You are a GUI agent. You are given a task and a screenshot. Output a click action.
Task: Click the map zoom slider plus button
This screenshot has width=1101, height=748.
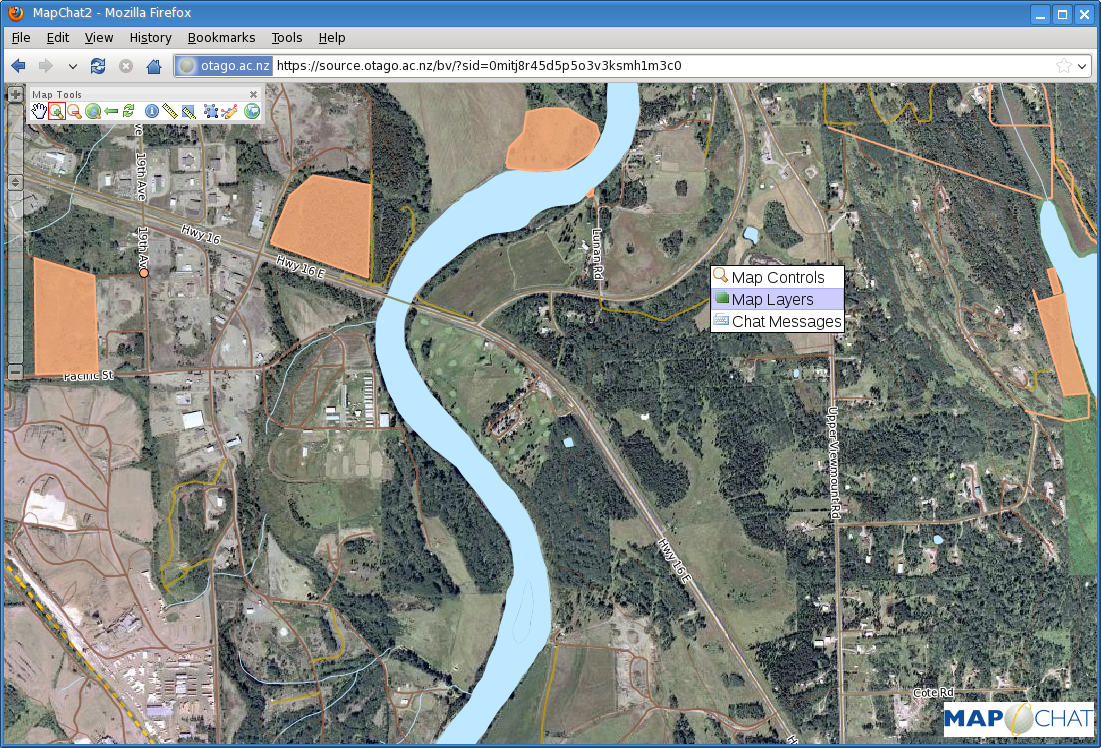point(15,94)
